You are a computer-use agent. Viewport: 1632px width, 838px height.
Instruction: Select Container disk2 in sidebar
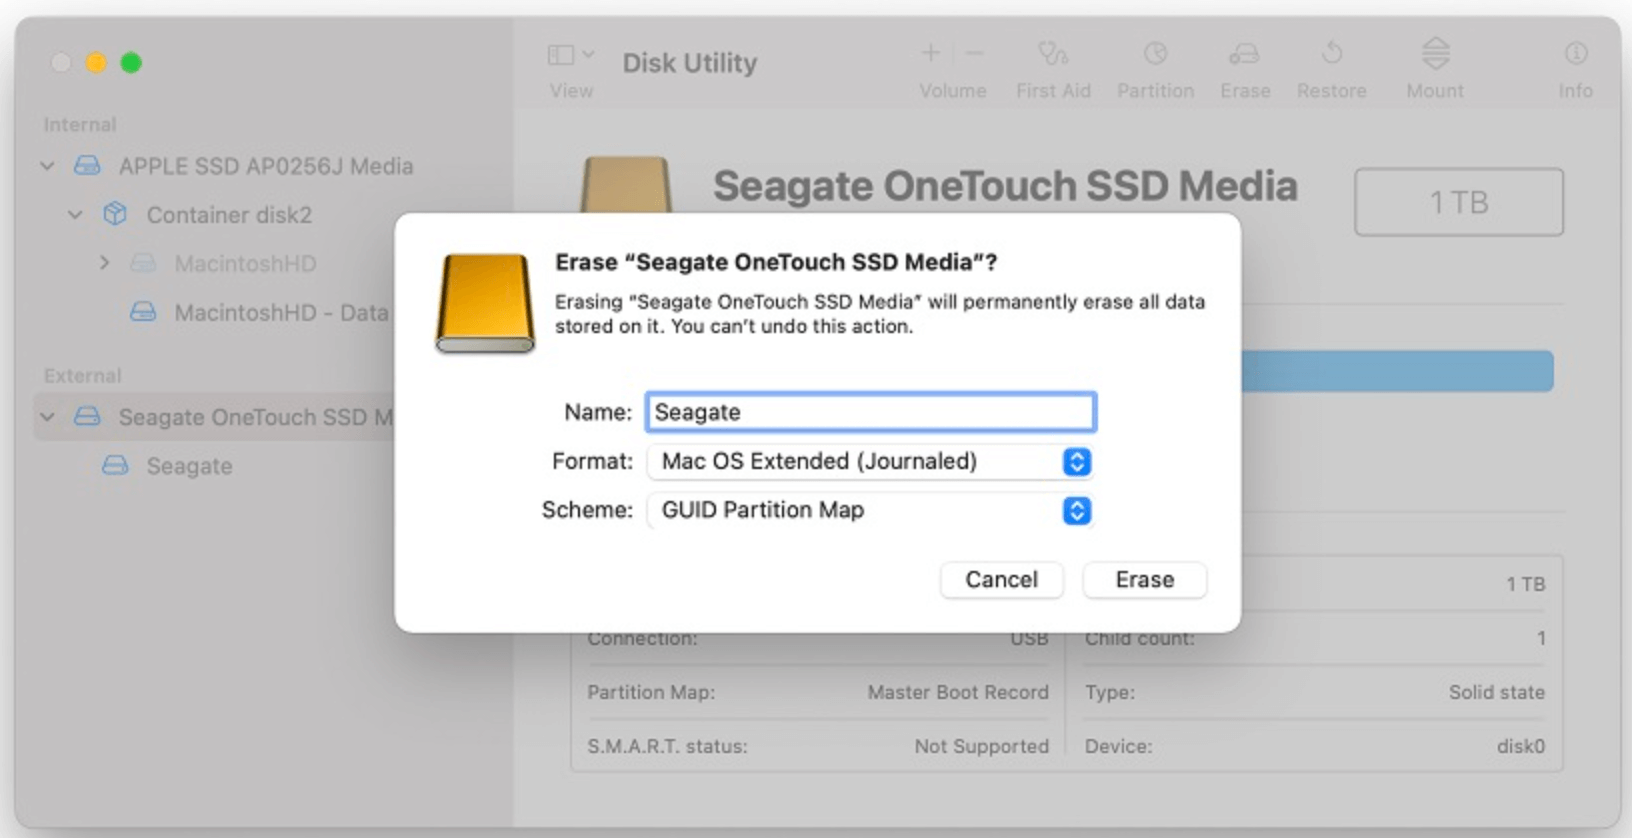[229, 215]
